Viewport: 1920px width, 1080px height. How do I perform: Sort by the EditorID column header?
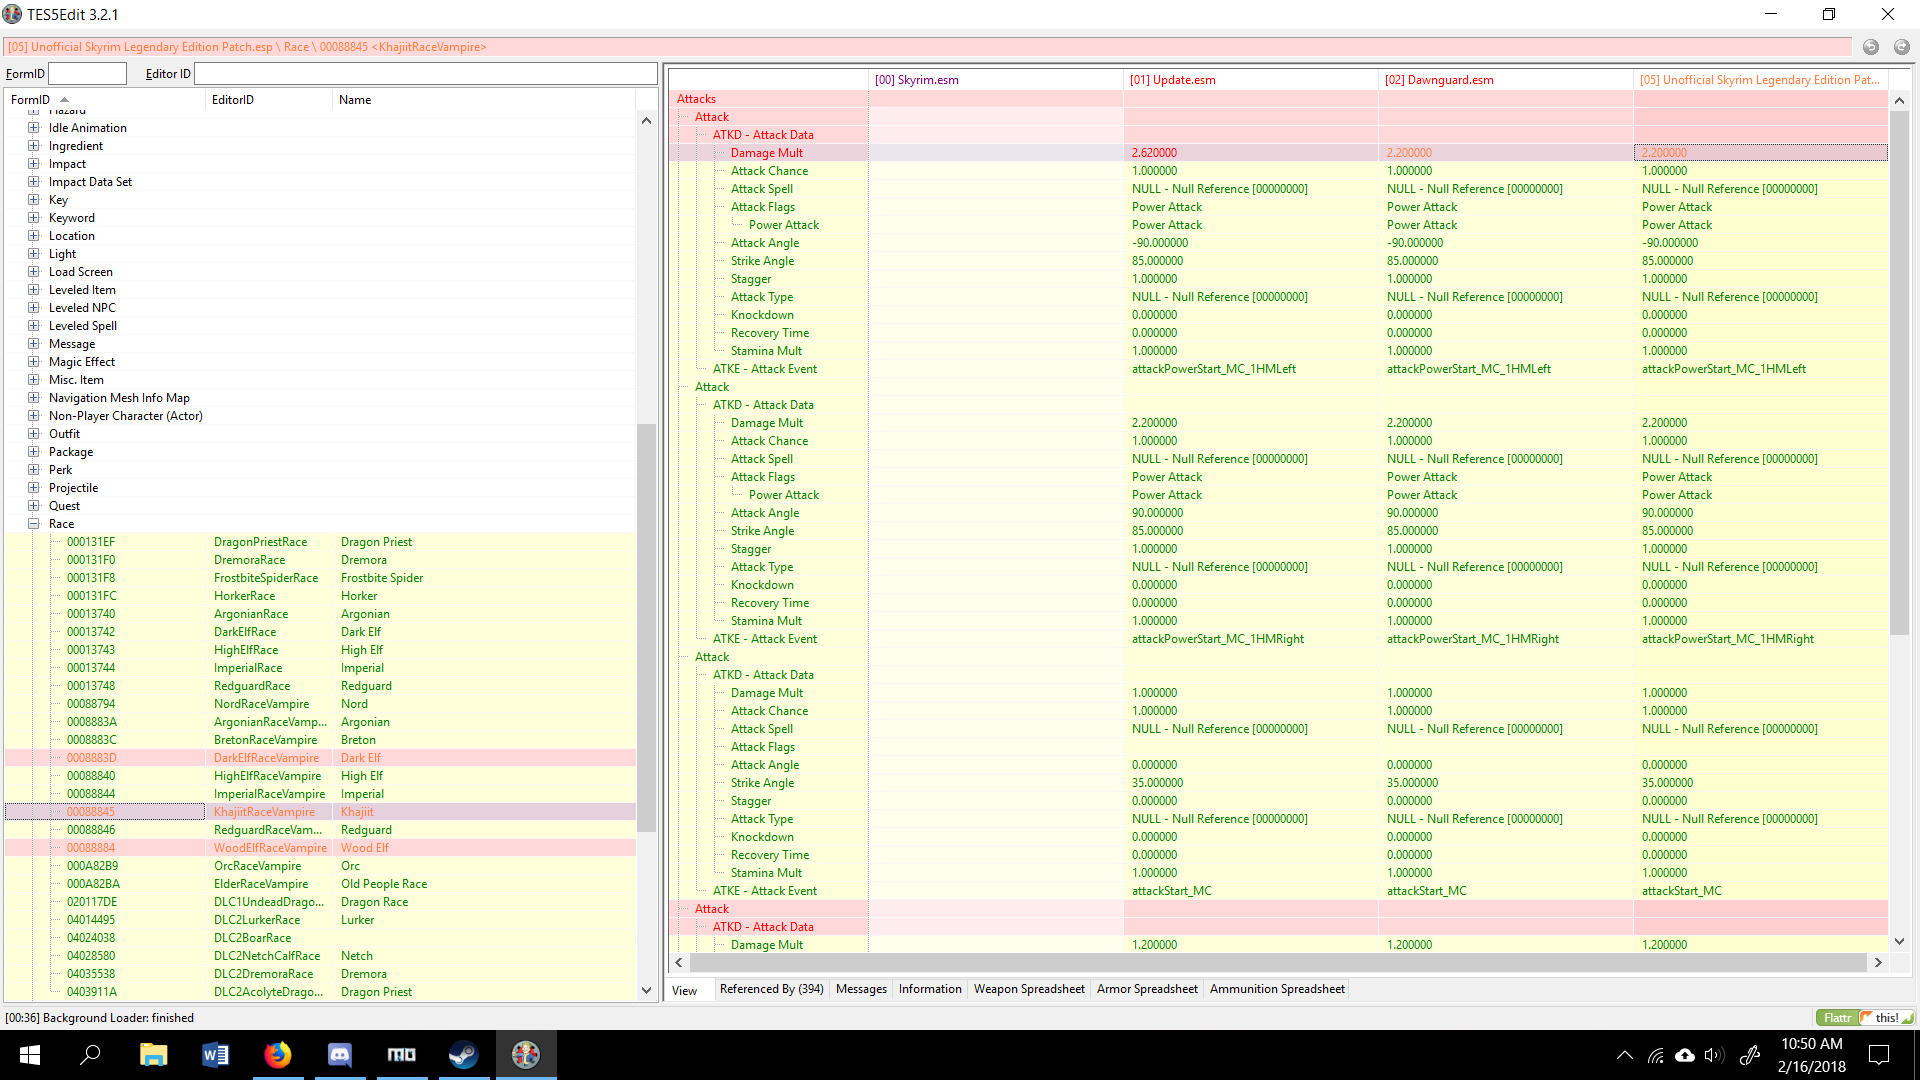[x=269, y=100]
